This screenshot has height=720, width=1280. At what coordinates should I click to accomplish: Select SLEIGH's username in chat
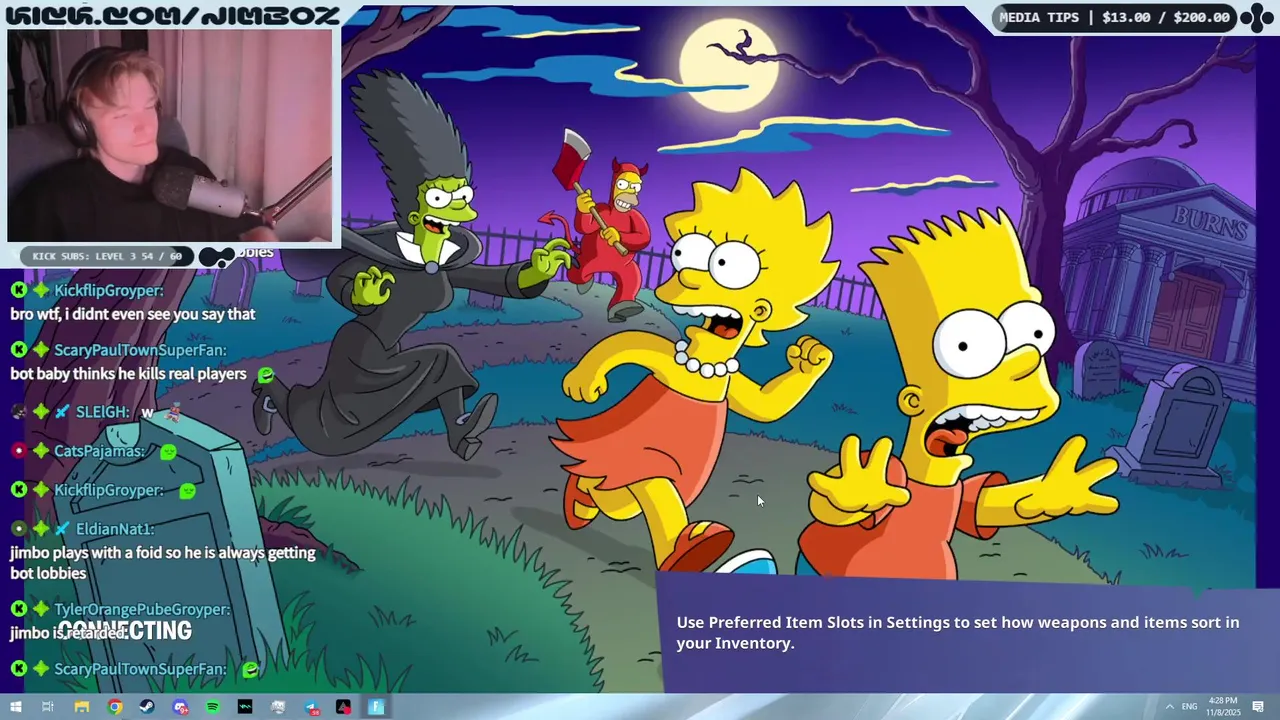coord(102,412)
